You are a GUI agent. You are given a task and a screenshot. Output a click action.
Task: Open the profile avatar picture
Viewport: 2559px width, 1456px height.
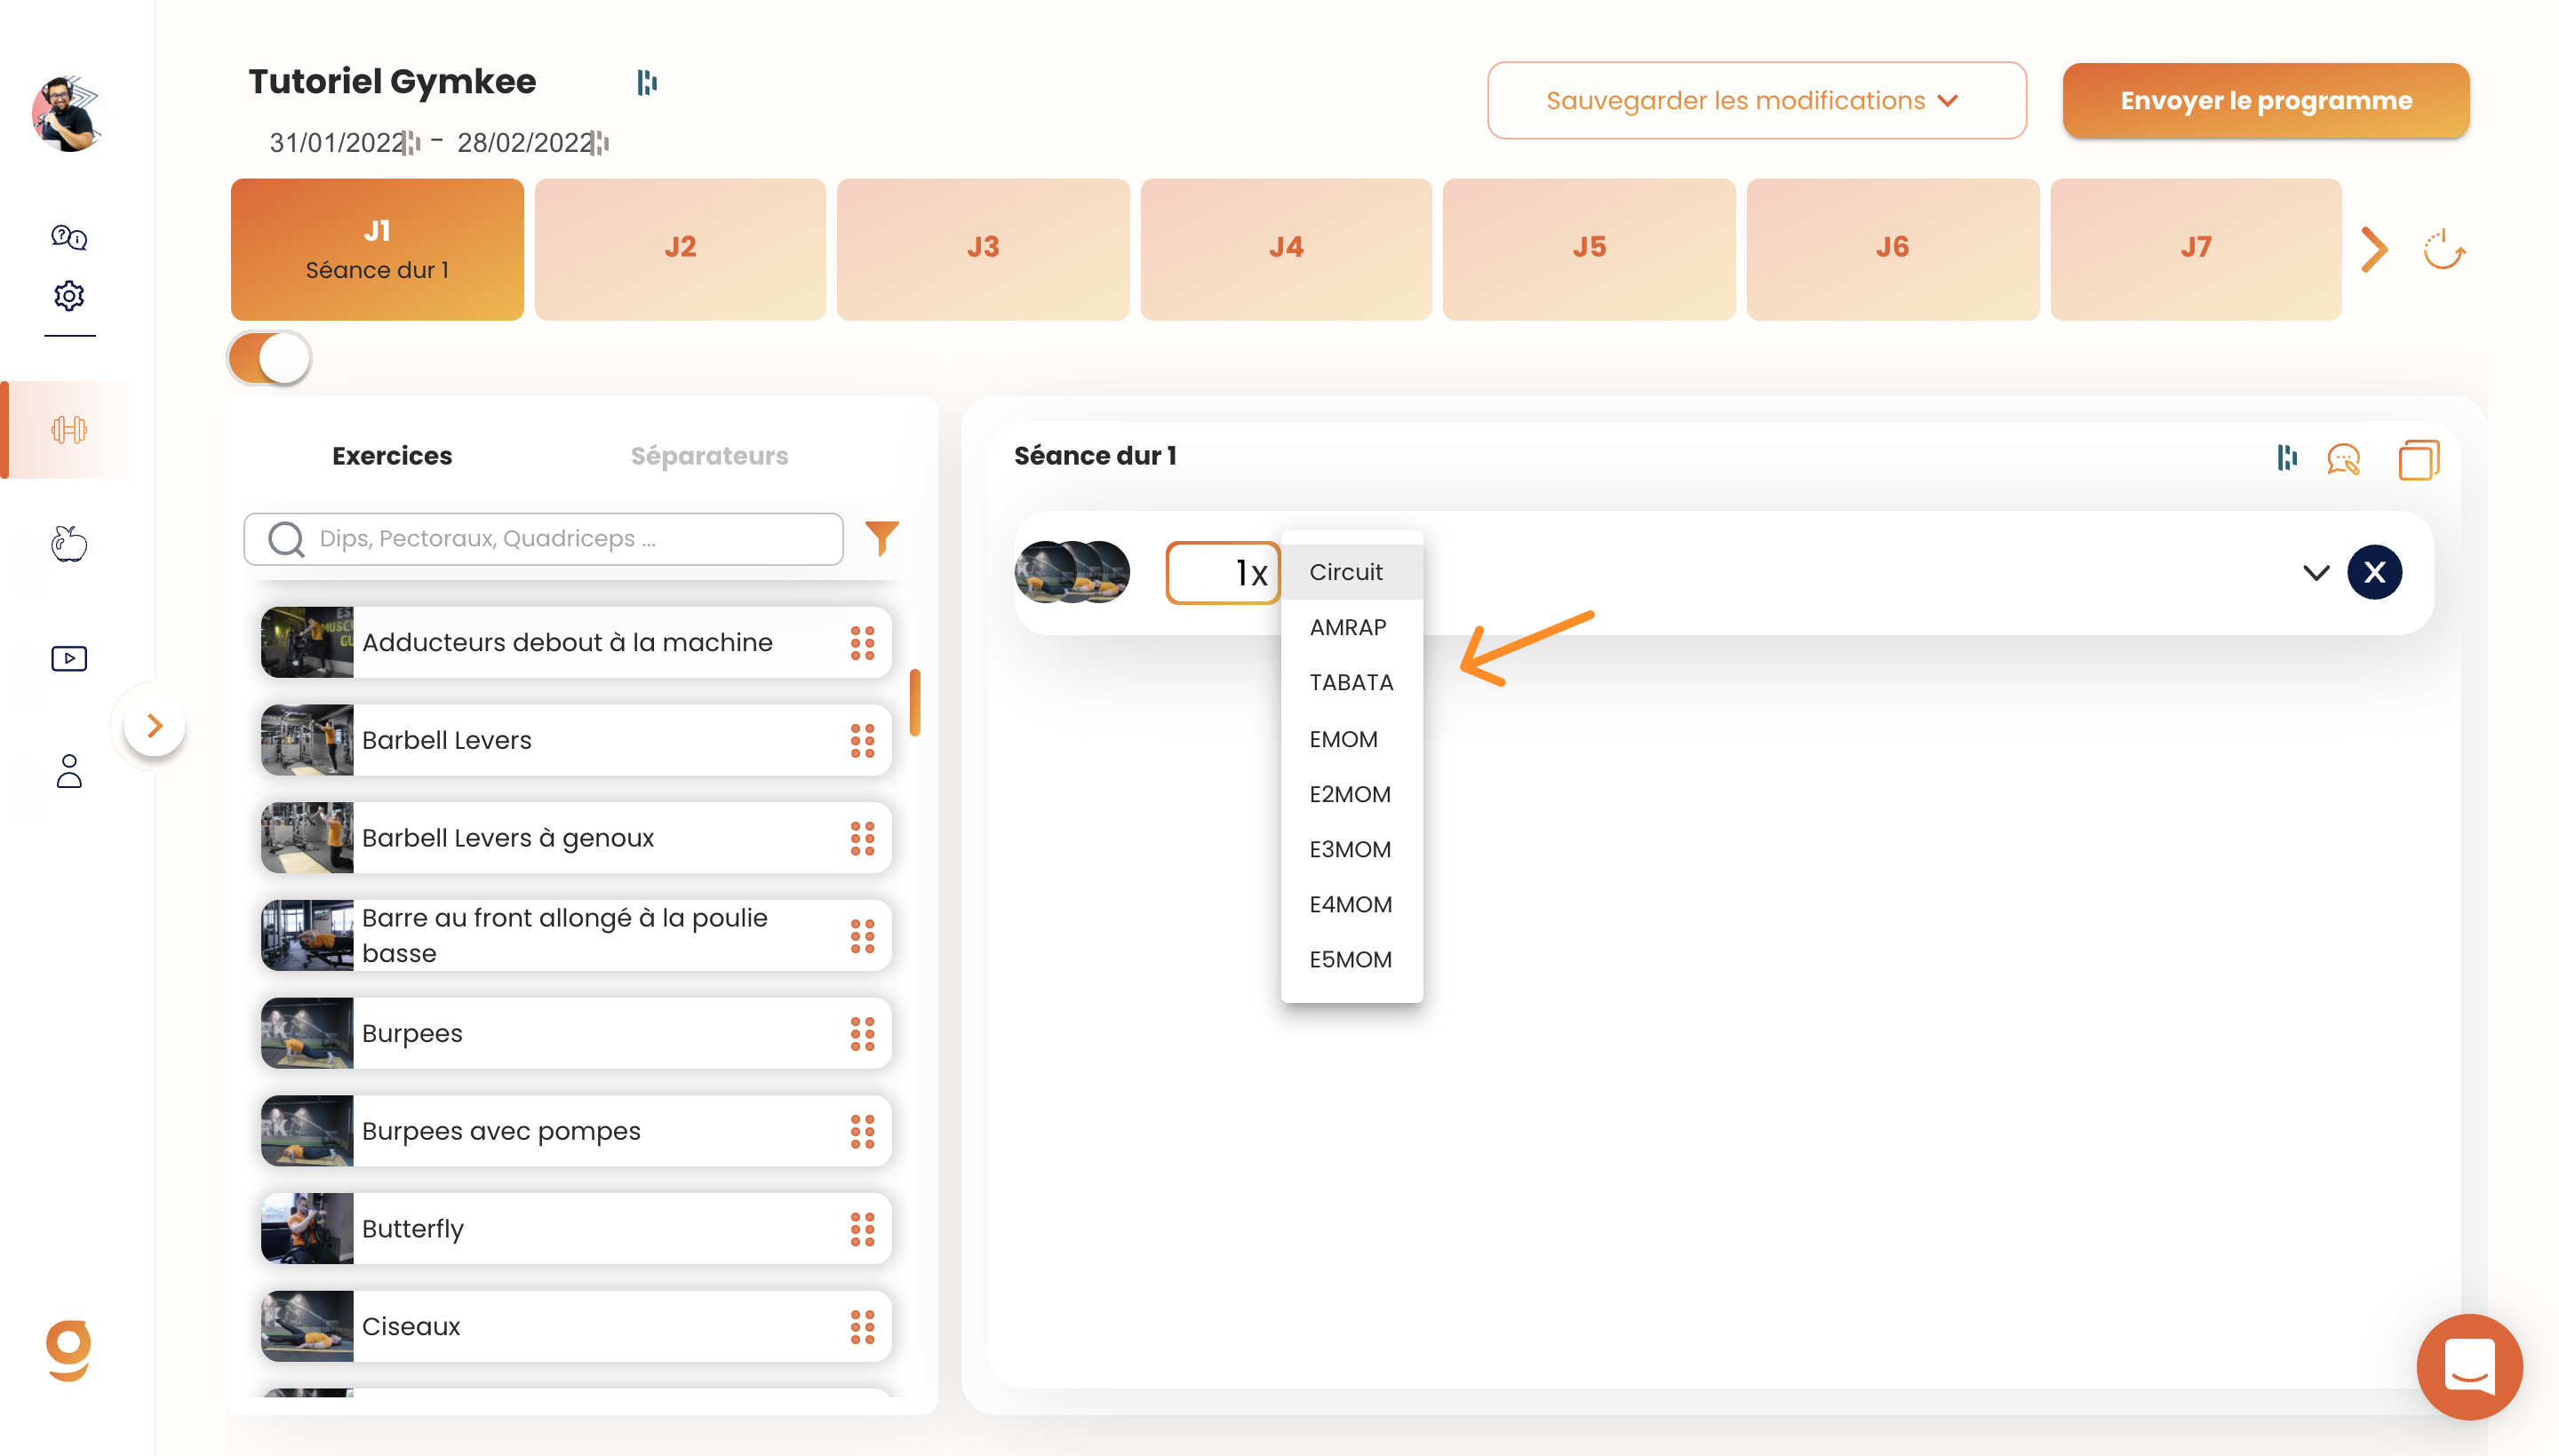pos(68,113)
